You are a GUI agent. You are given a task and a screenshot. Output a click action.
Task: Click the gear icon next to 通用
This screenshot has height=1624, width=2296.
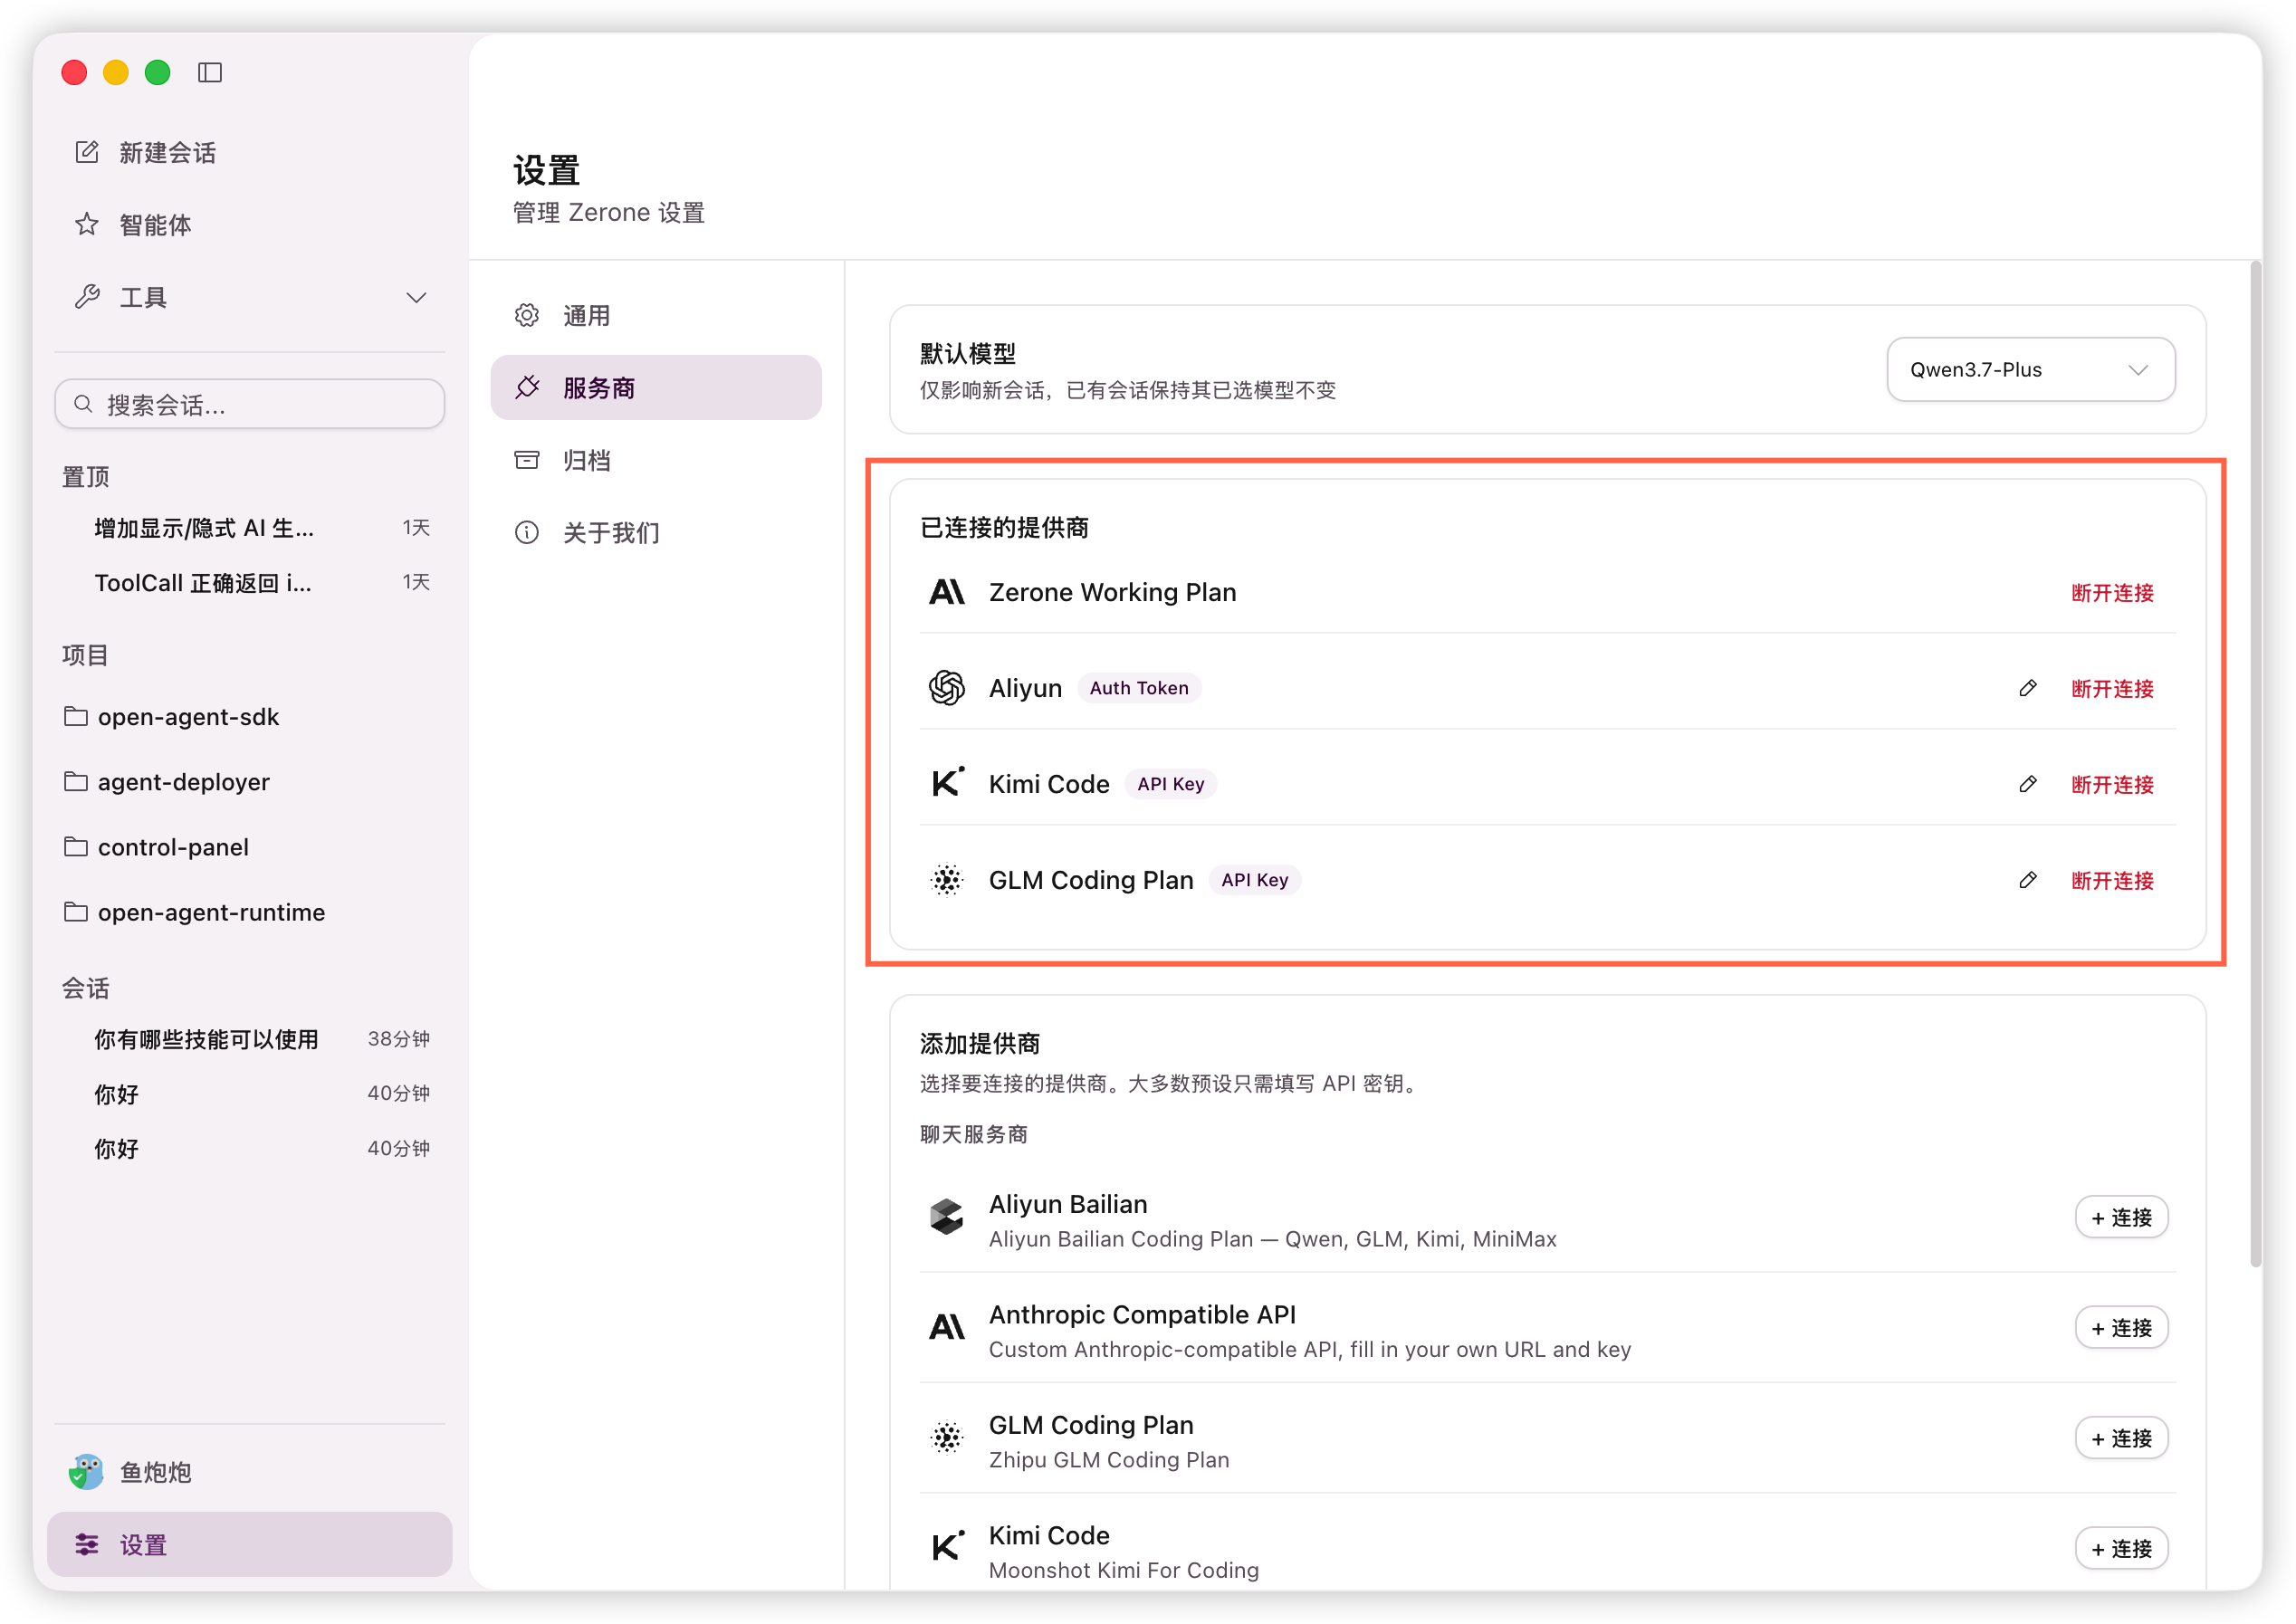click(527, 316)
